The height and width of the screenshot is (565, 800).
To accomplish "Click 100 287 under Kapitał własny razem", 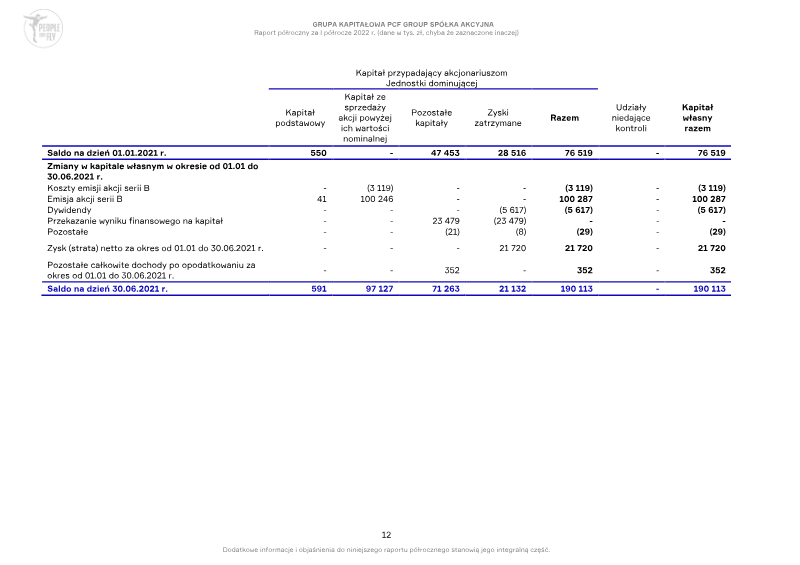I will (709, 199).
